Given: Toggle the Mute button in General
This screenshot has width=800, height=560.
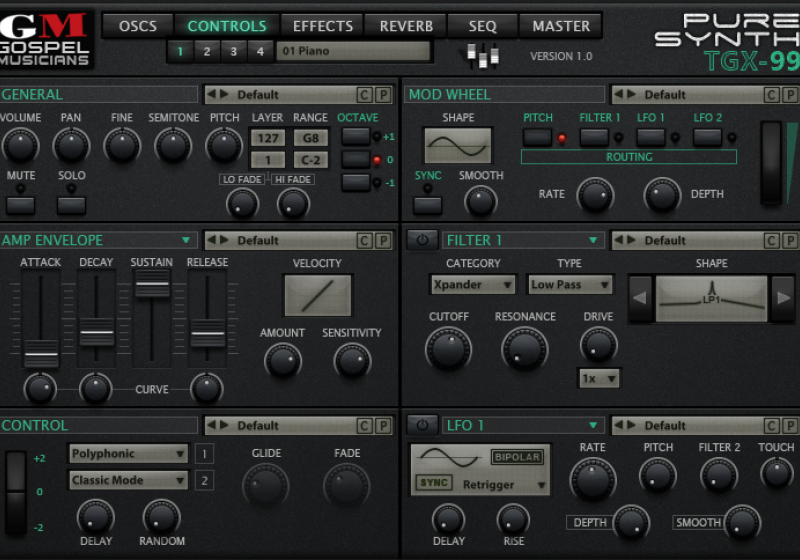Looking at the screenshot, I should [x=20, y=204].
